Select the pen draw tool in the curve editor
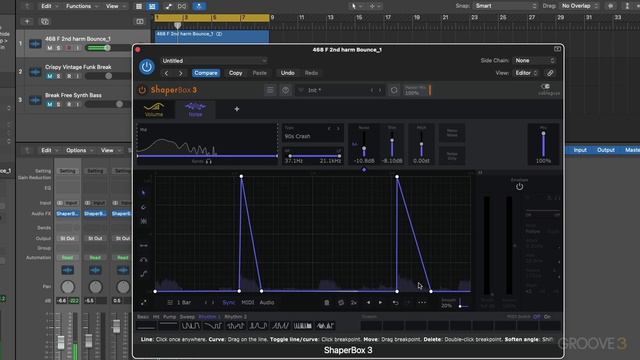The height and width of the screenshot is (360, 640). pyautogui.click(x=143, y=207)
